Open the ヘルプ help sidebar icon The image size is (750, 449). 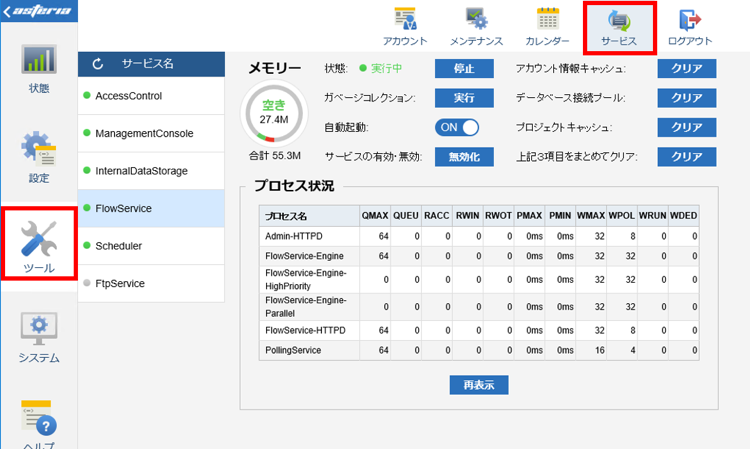[x=39, y=424]
